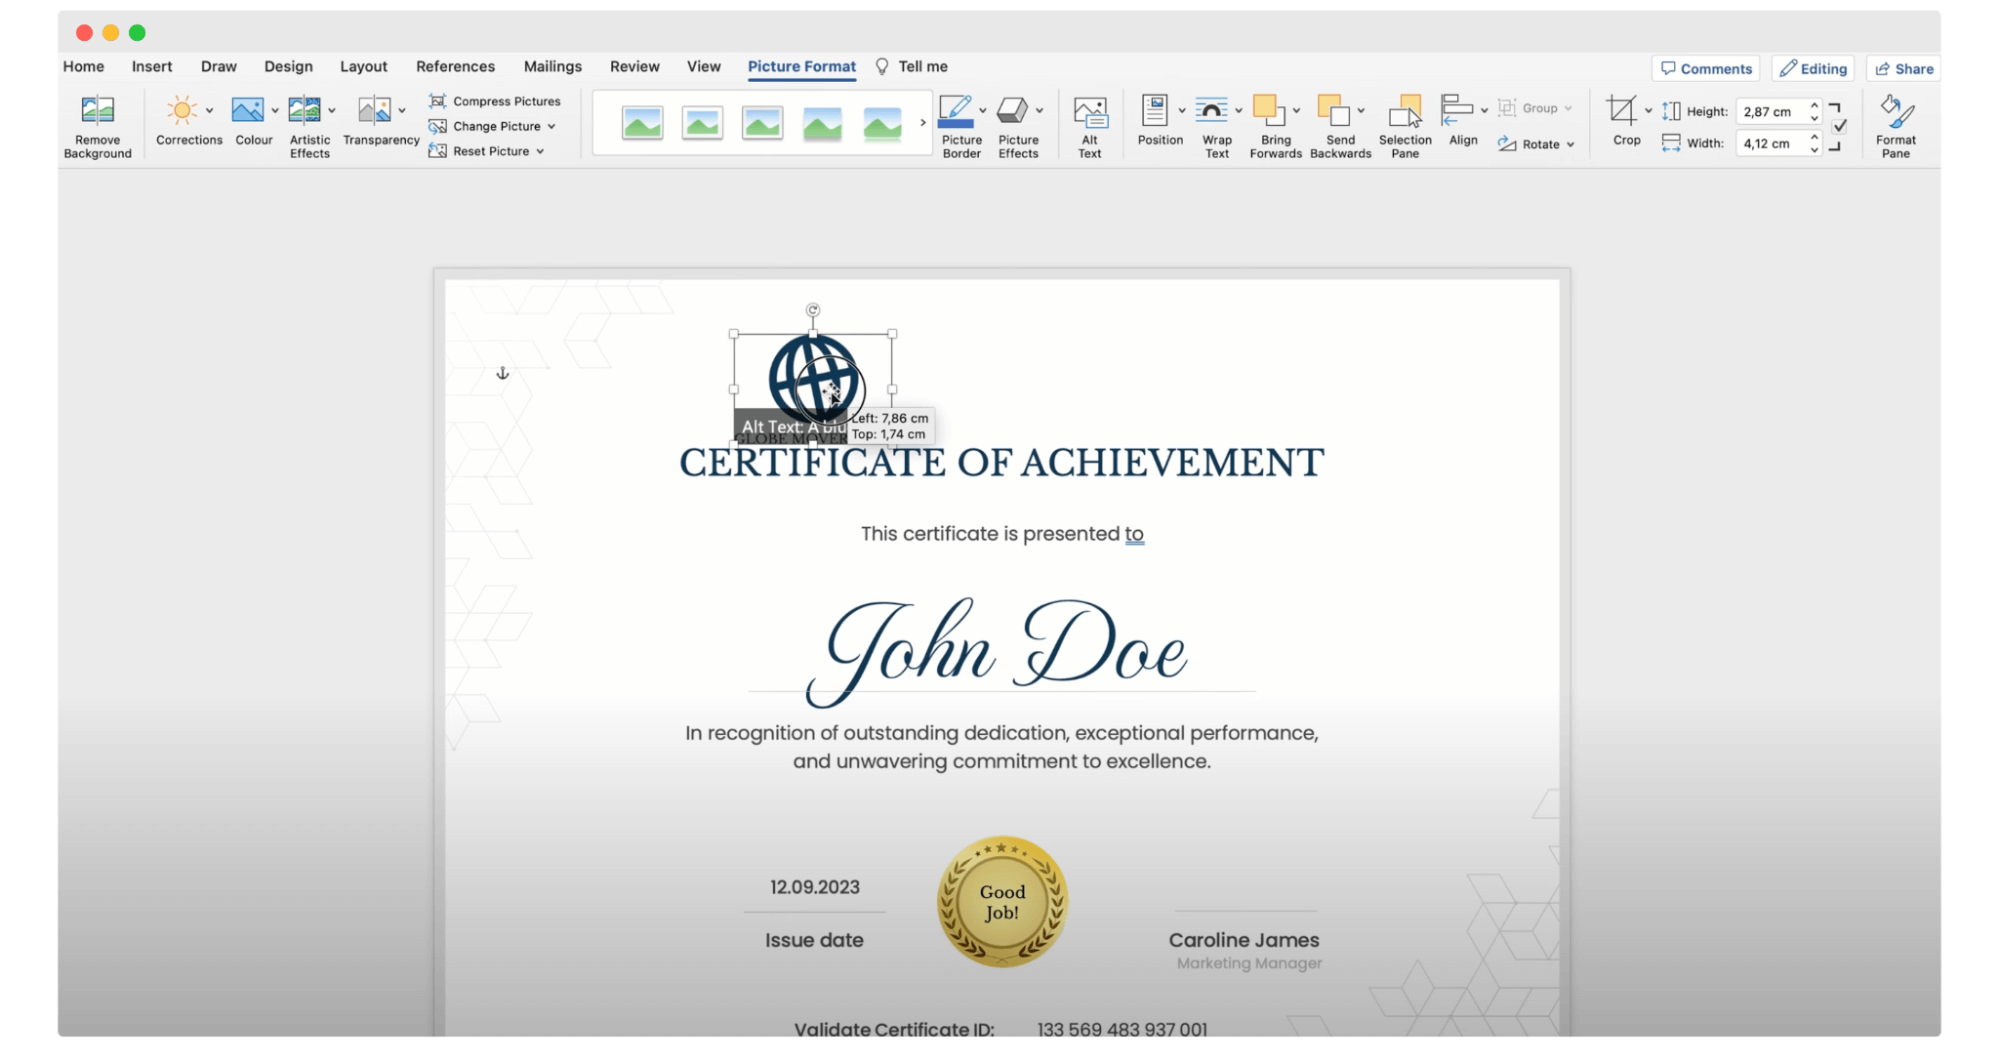1999x1048 pixels.
Task: Expand the Colour dropdown arrow
Action: tap(274, 111)
